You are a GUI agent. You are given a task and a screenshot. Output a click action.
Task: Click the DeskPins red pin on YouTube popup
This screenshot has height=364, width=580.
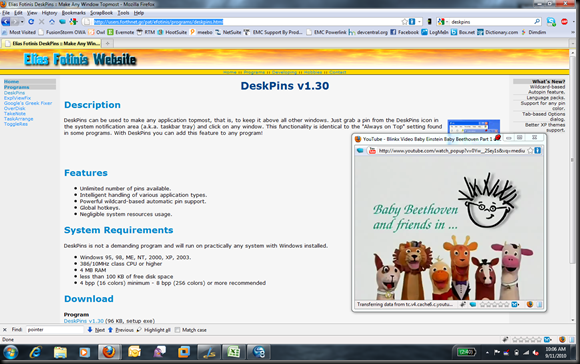click(x=498, y=138)
